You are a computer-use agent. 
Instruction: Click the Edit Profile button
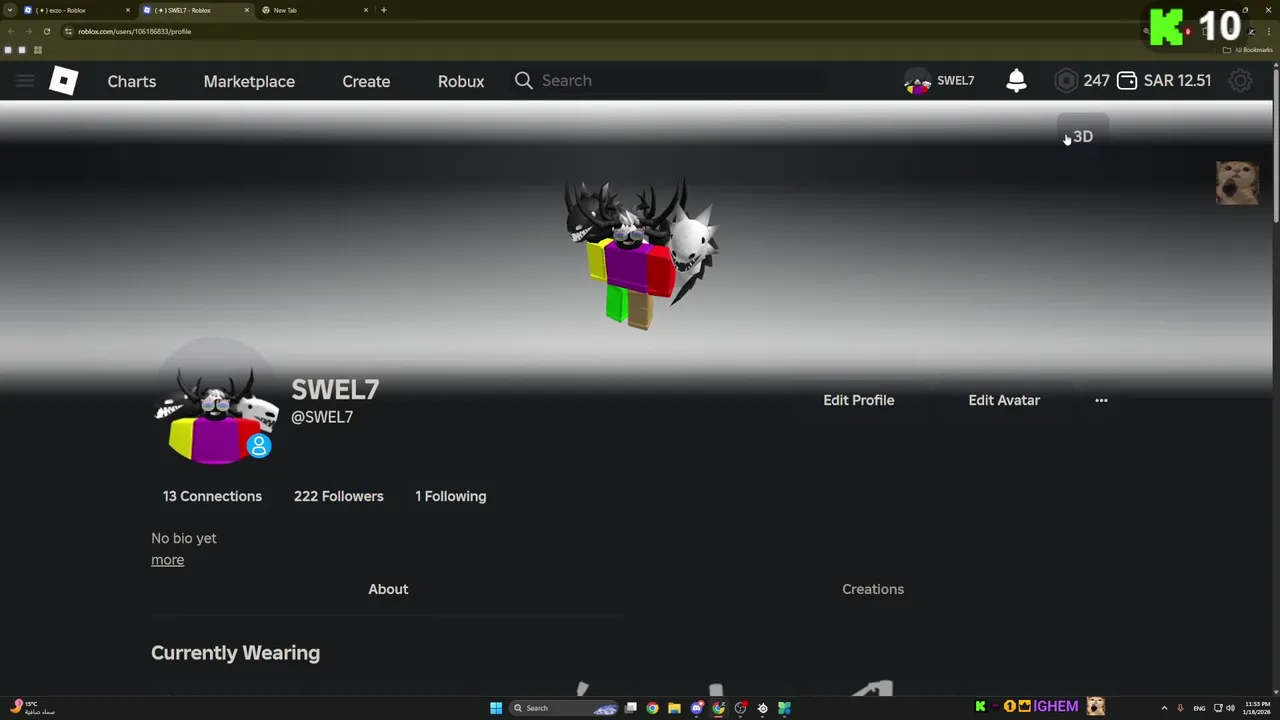pos(859,400)
